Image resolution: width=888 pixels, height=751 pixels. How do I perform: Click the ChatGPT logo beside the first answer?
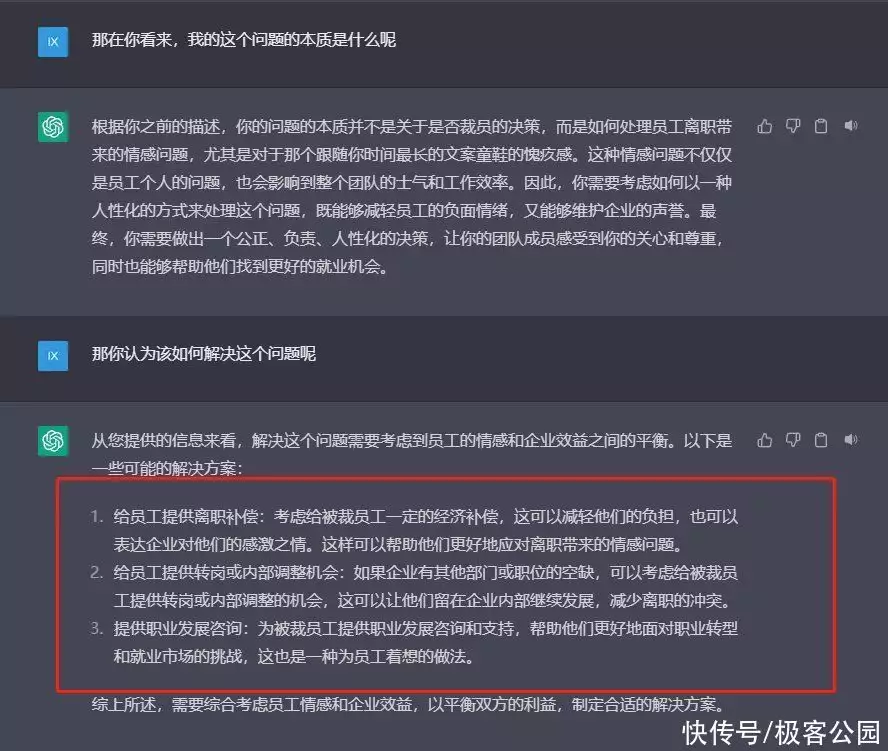coord(53,128)
